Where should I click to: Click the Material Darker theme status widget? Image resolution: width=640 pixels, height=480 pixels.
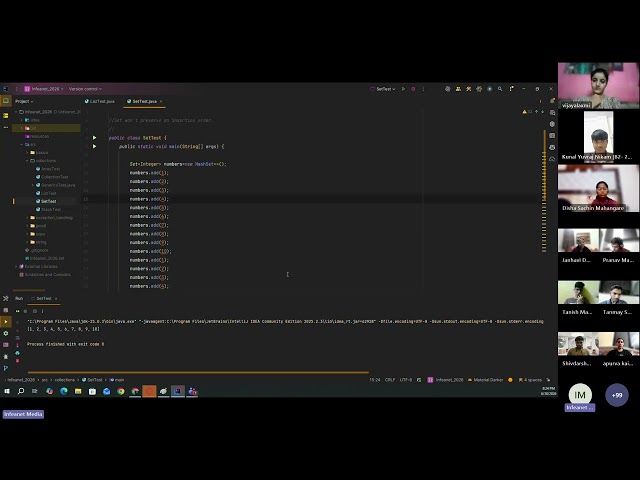(x=485, y=380)
